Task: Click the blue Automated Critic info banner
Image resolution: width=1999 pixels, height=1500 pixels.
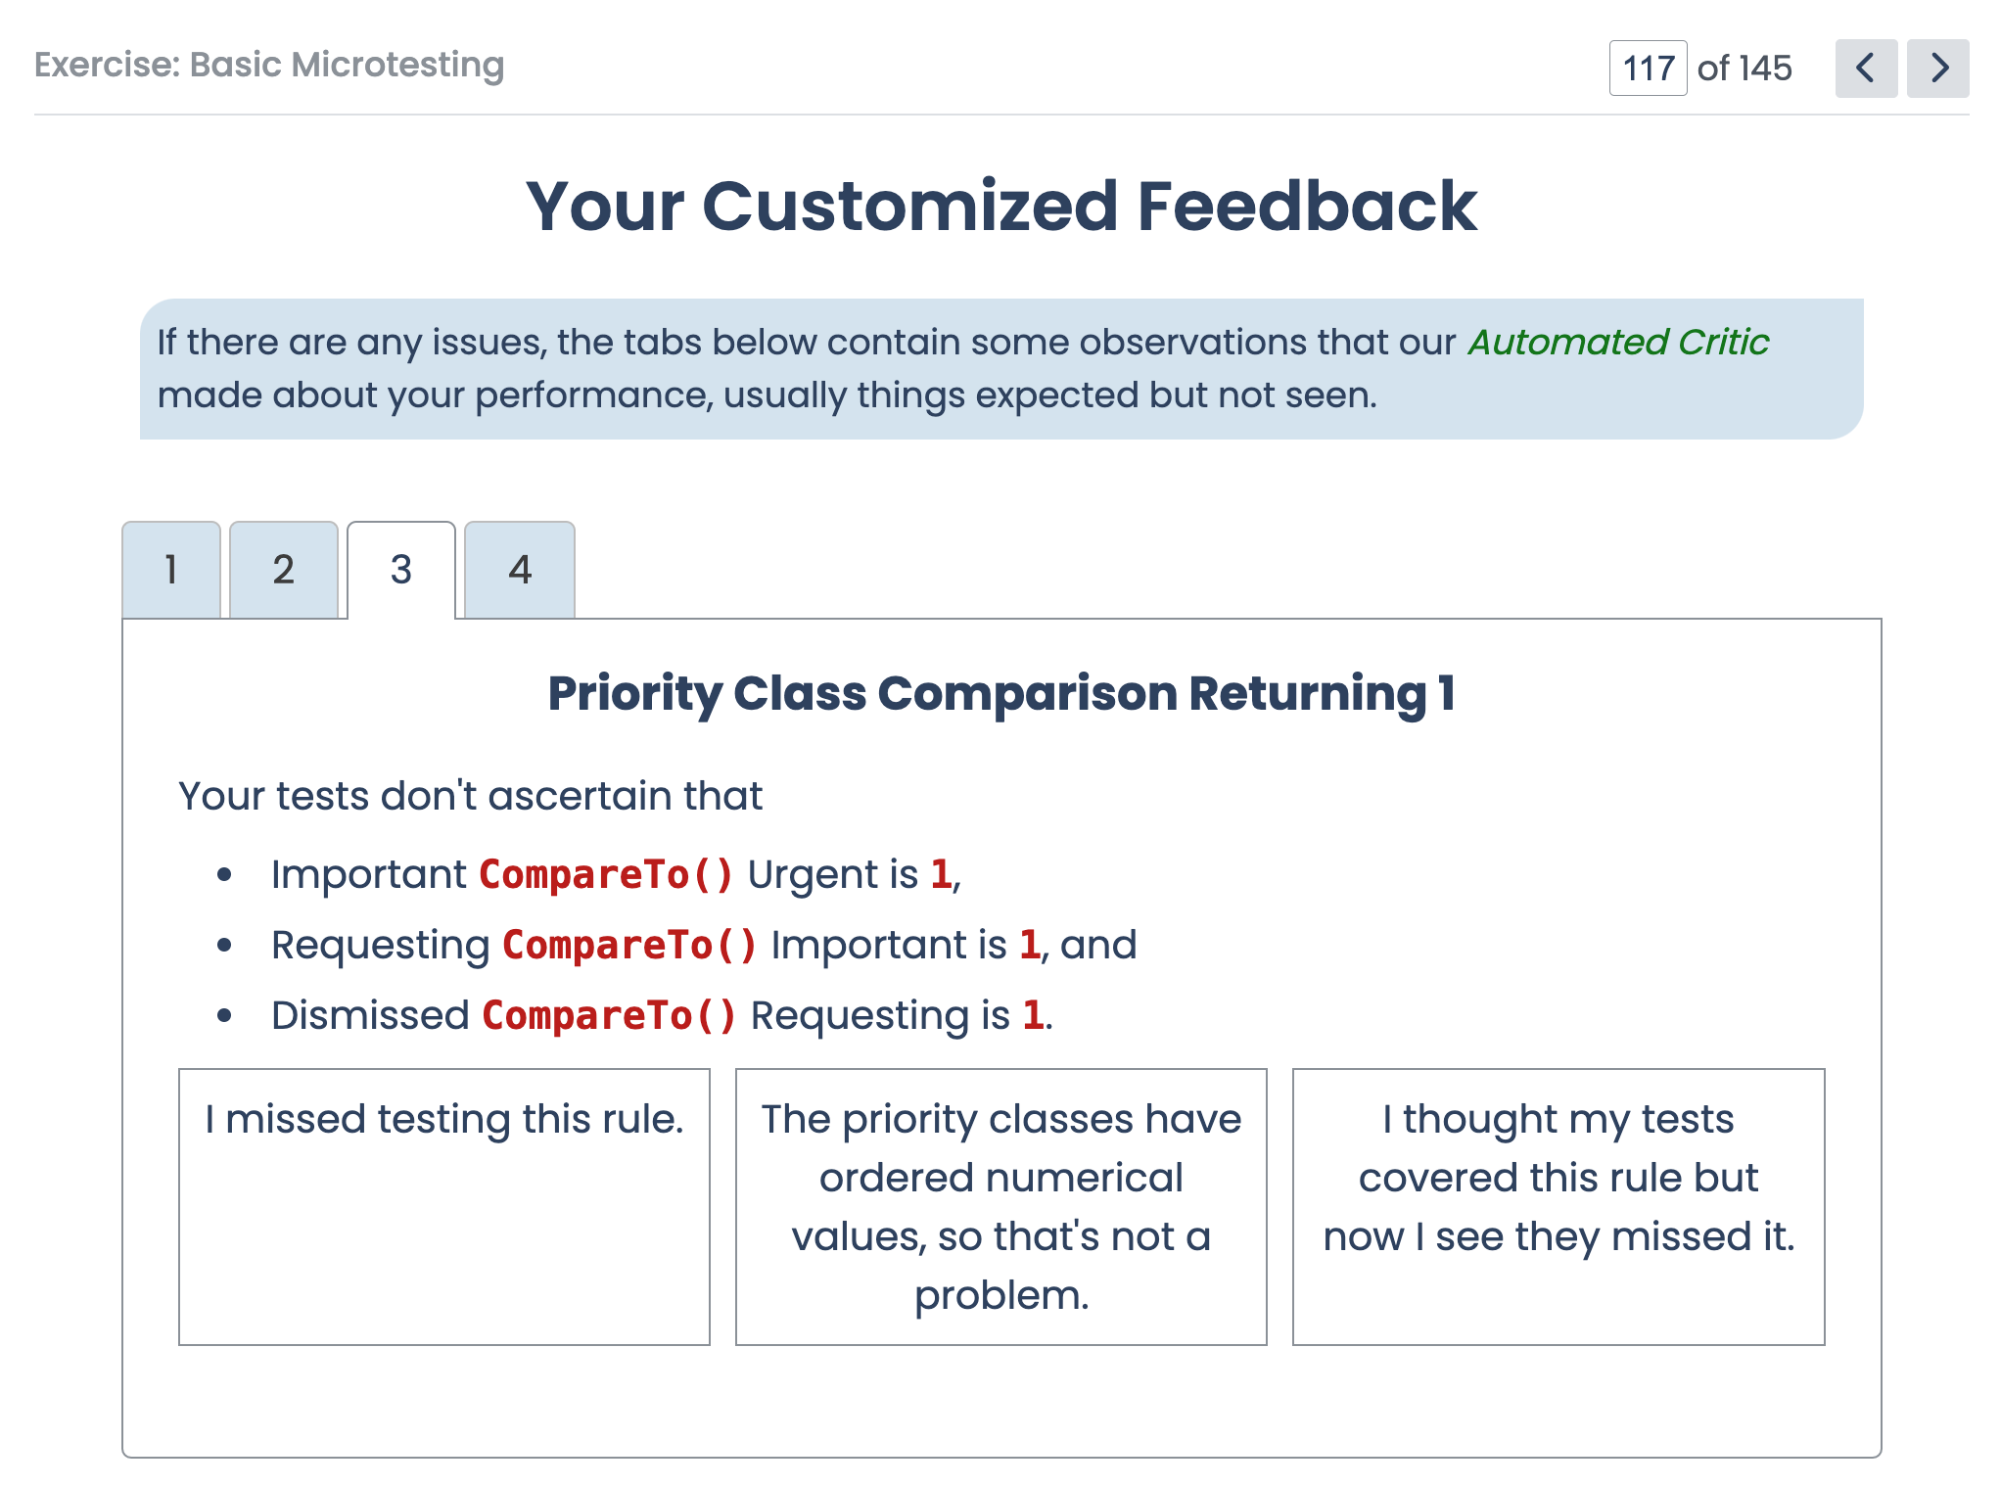Action: click(1001, 369)
